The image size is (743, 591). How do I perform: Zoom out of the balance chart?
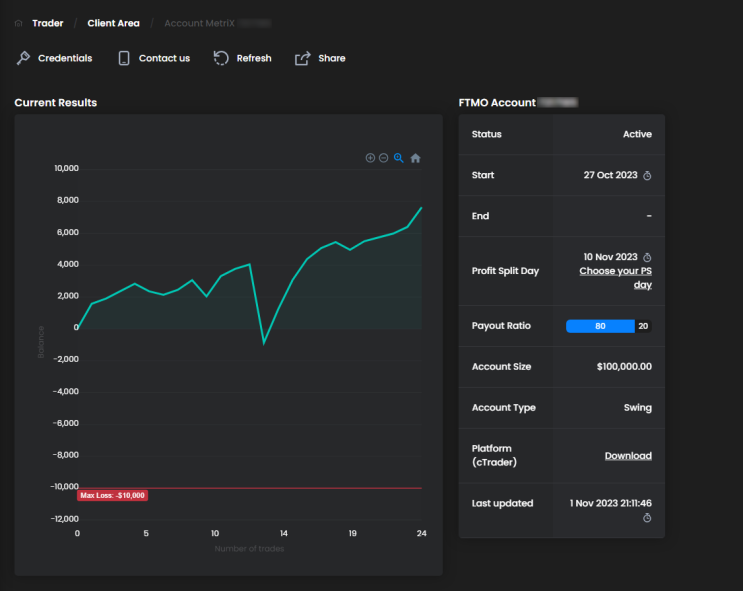(x=384, y=158)
